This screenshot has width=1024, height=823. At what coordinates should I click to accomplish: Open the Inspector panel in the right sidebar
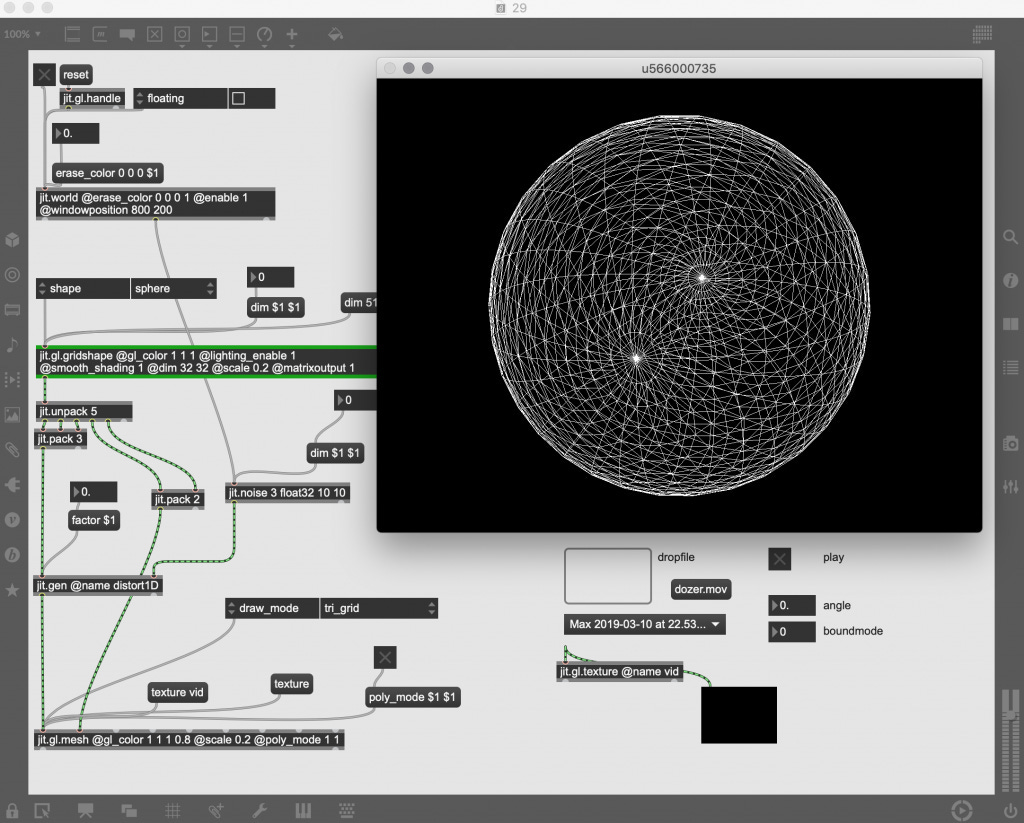1010,280
